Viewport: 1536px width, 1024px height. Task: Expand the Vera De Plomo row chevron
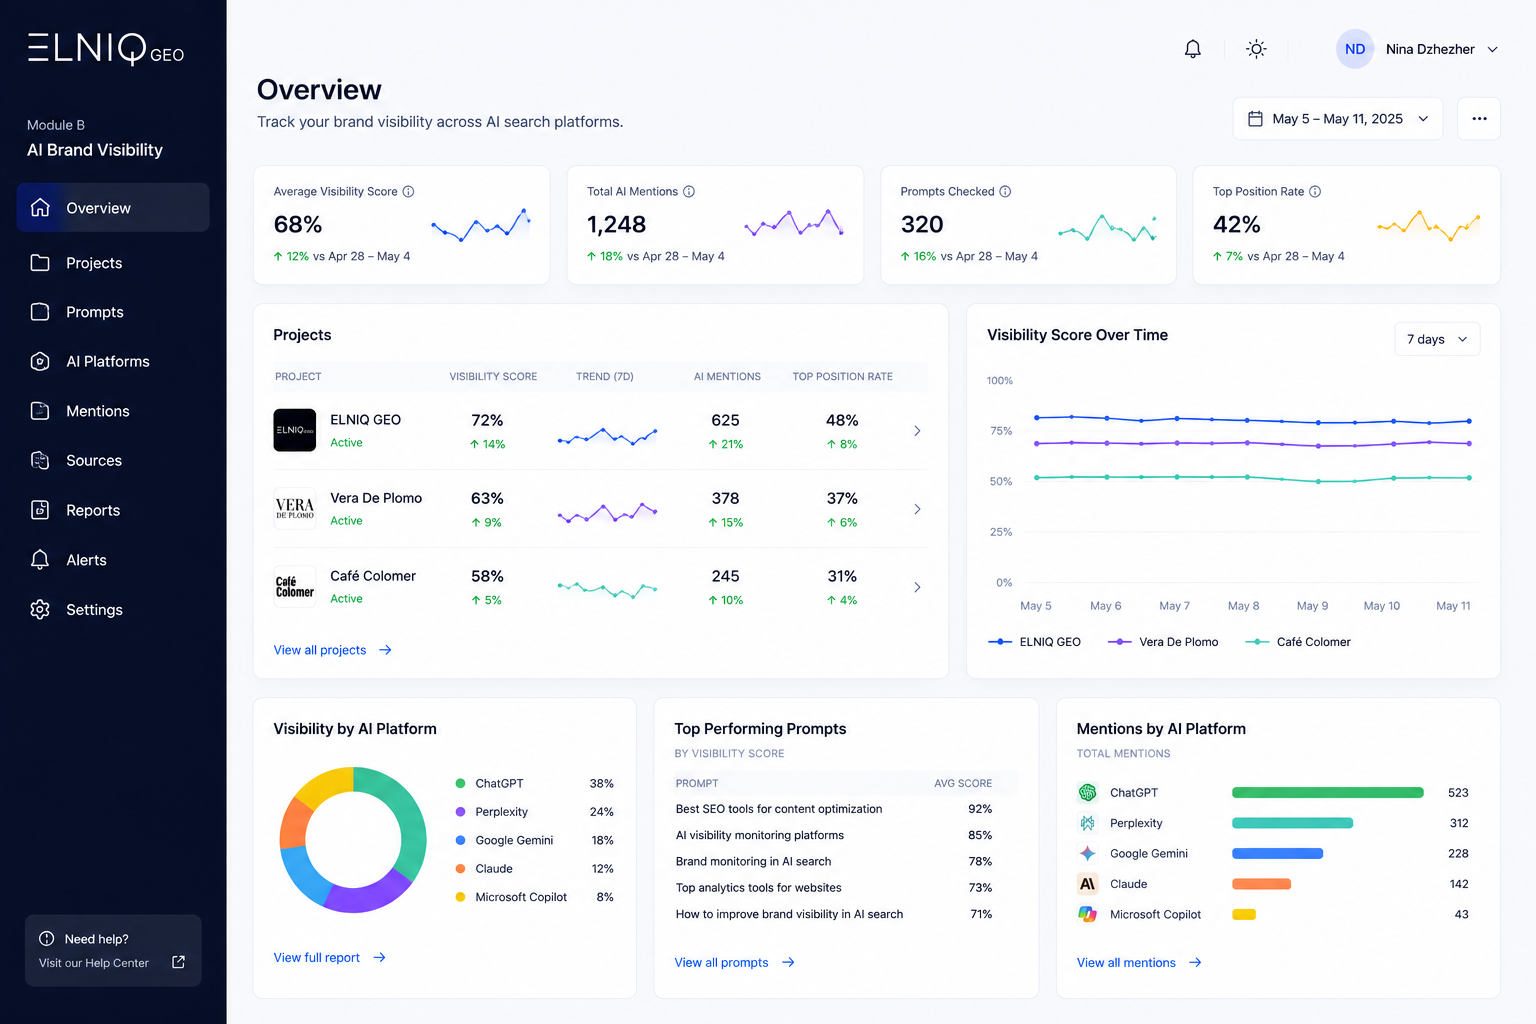tap(917, 509)
